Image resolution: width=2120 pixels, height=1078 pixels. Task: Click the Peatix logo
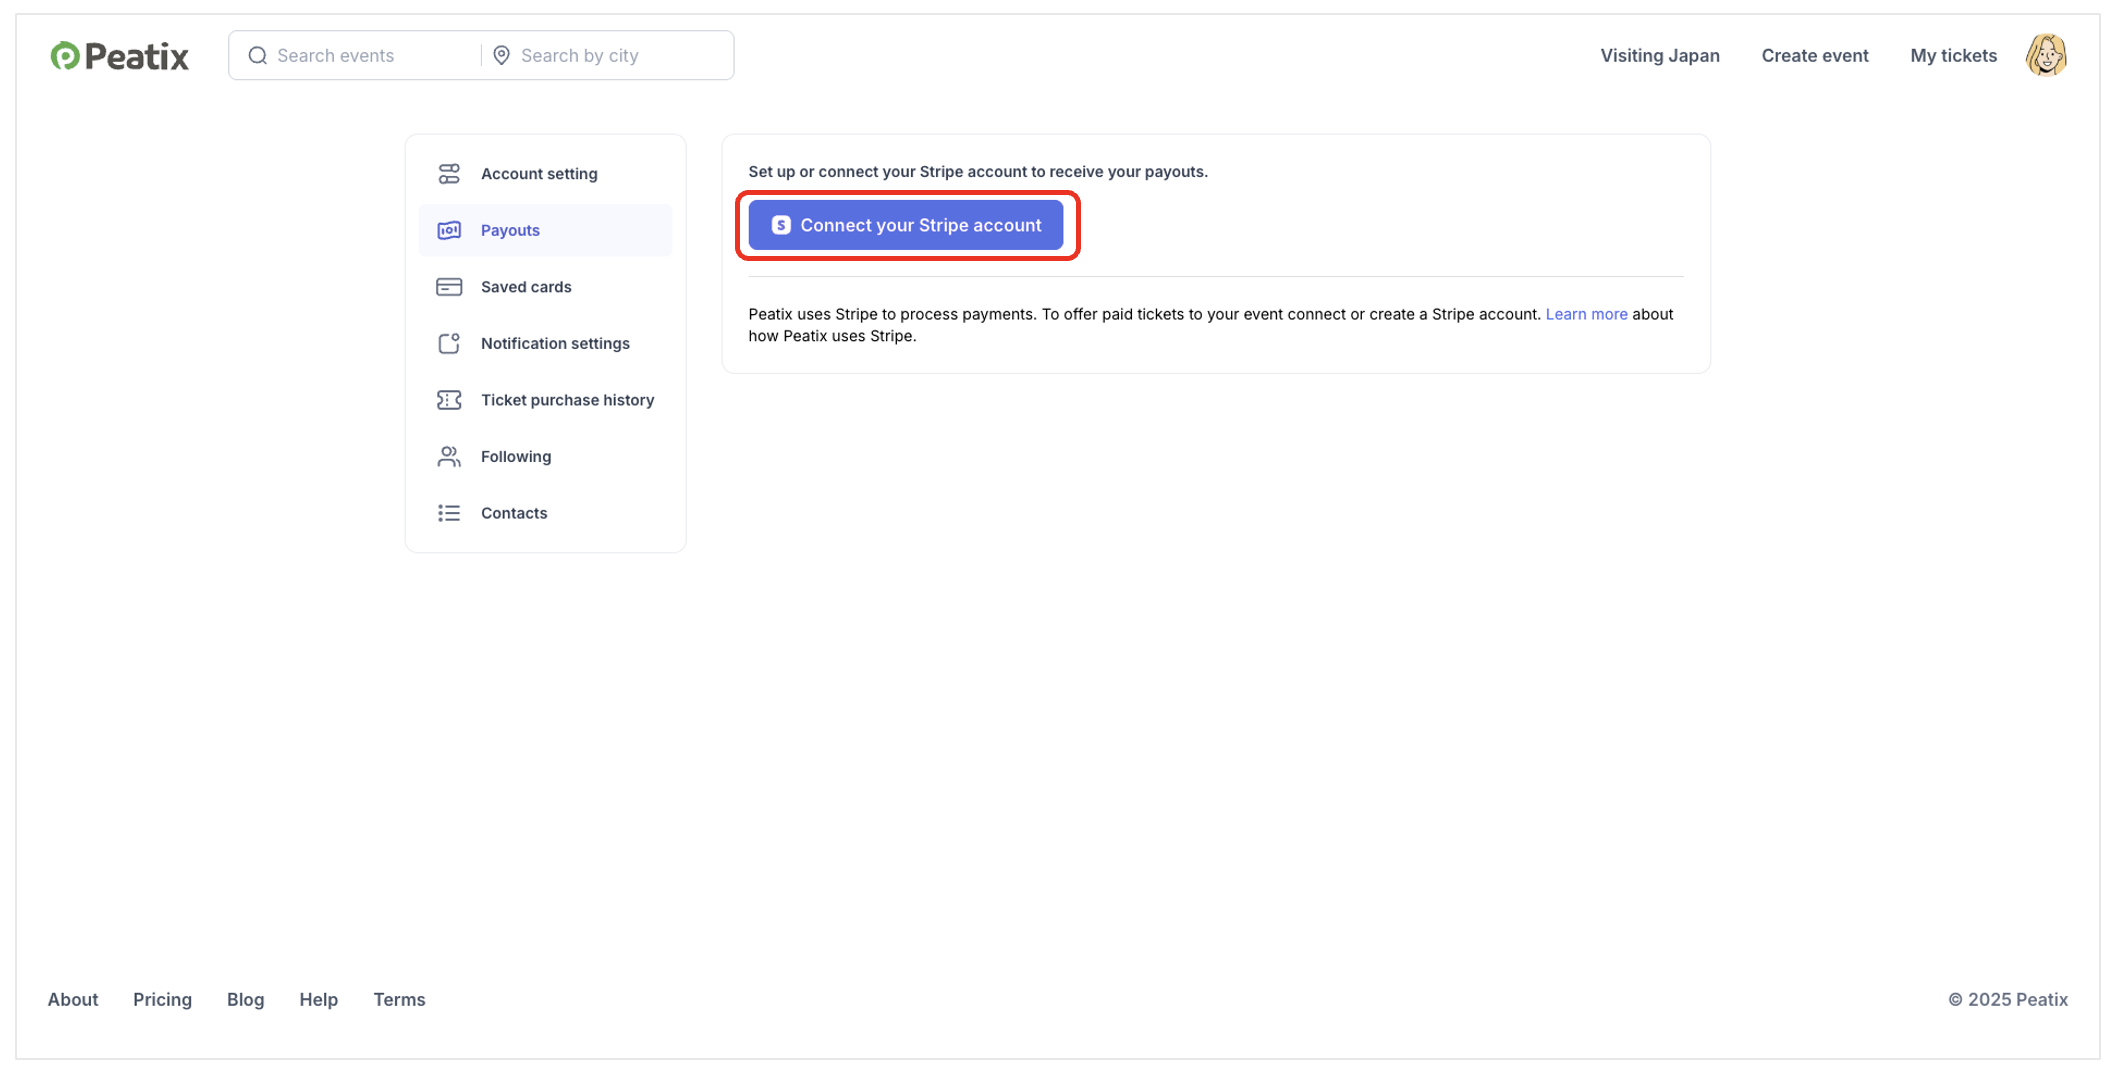[x=119, y=56]
